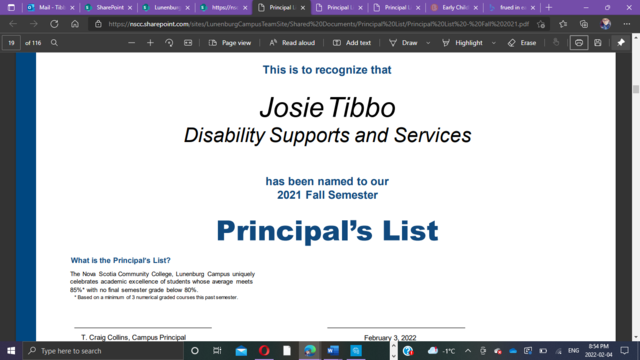Screen dimensions: 640x360
Task: Switch to Microsoft Edge on taskbar
Action: pos(310,351)
